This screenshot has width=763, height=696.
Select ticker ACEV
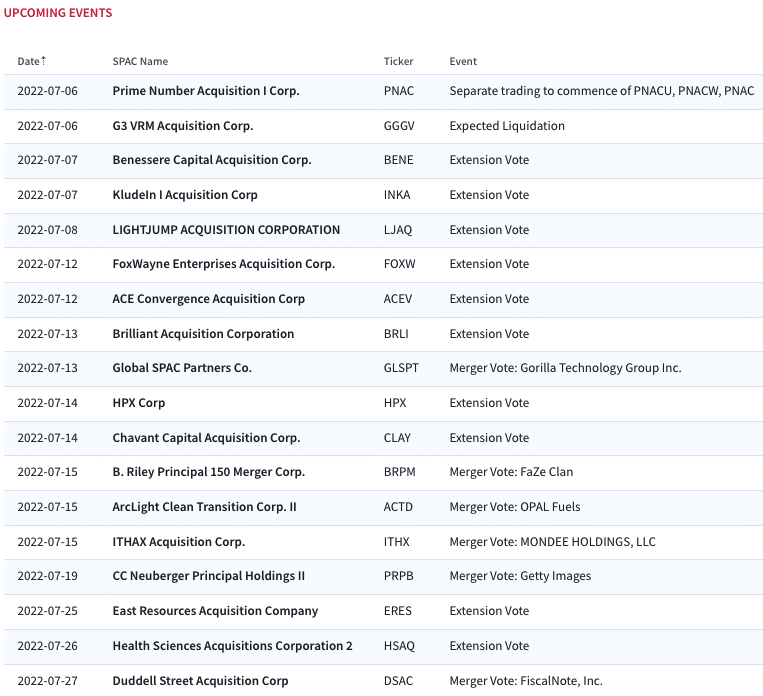398,299
